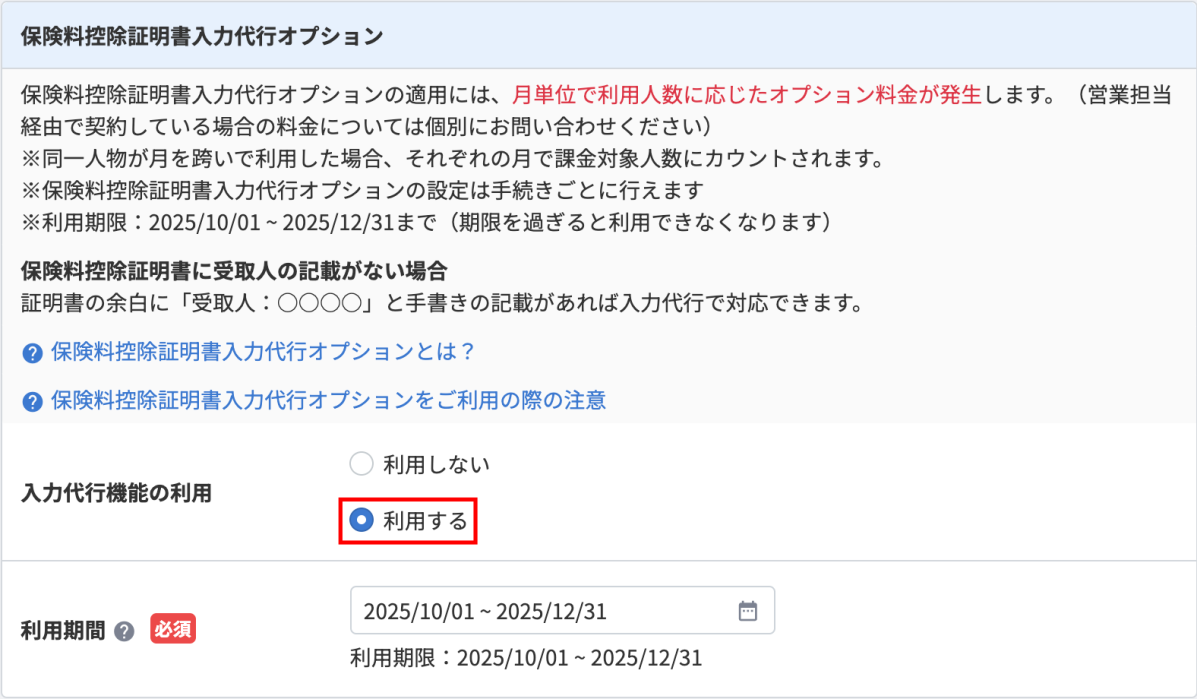
Task: Click the 2025/10/01 ~ 2025/12/31 date range field
Action: (563, 610)
